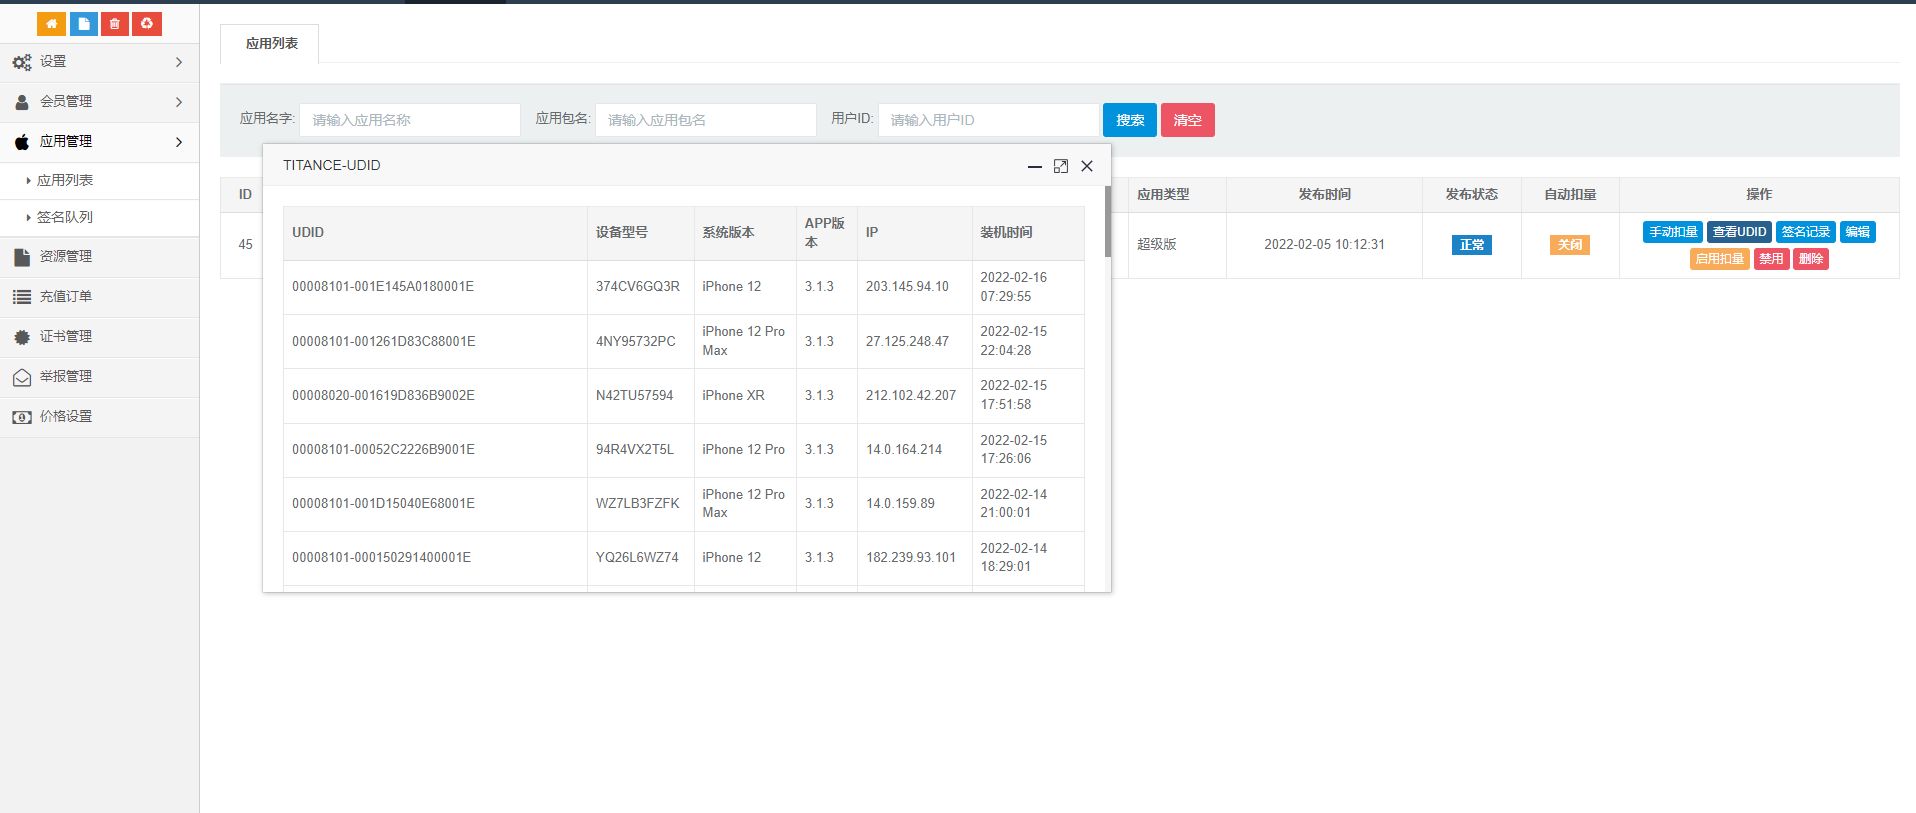This screenshot has width=1916, height=813.
Task: Click the orange 启用扣量 button
Action: tap(1720, 259)
